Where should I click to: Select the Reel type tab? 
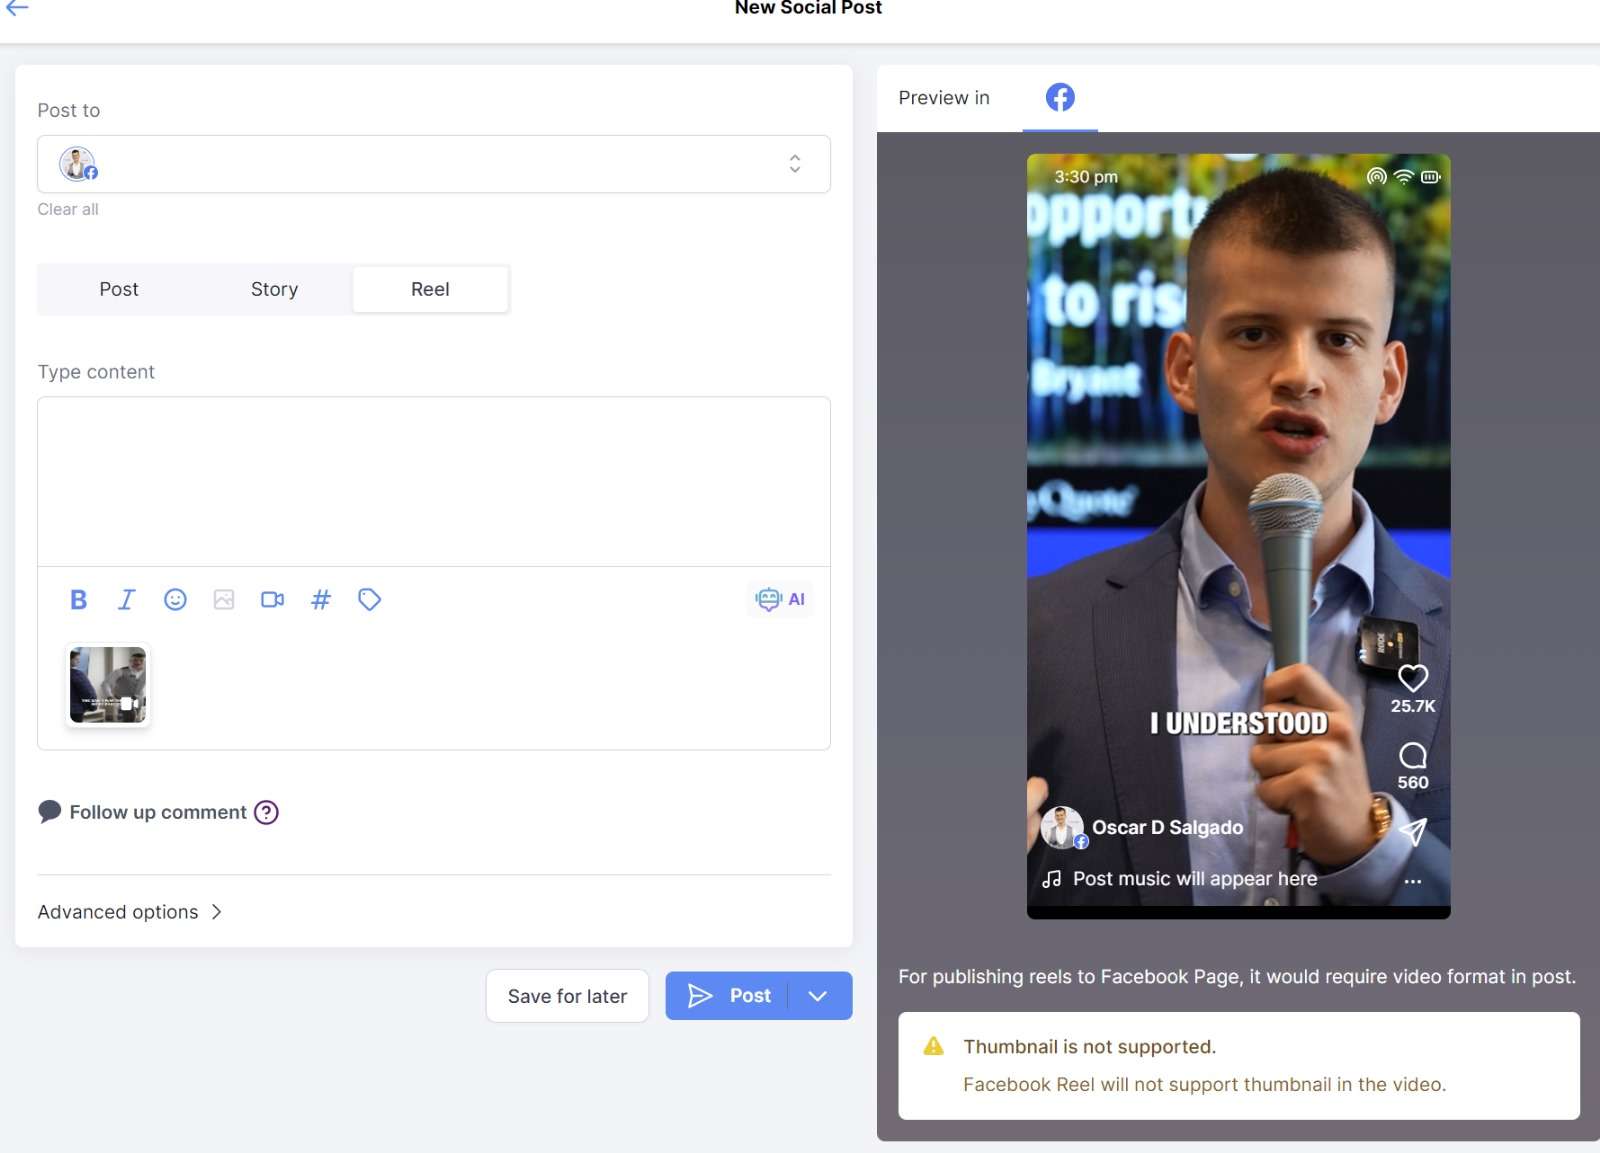(x=430, y=289)
